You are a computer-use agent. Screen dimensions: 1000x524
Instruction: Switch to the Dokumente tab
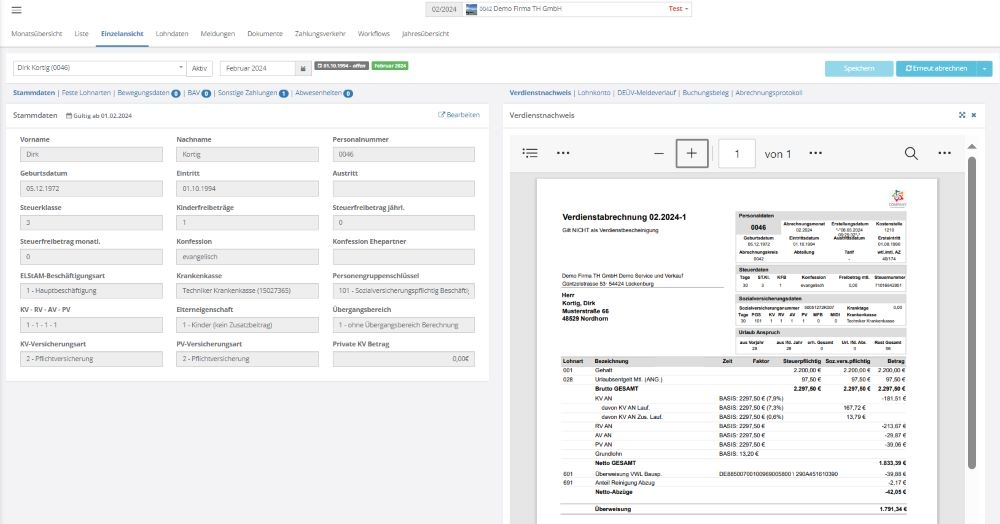click(265, 34)
